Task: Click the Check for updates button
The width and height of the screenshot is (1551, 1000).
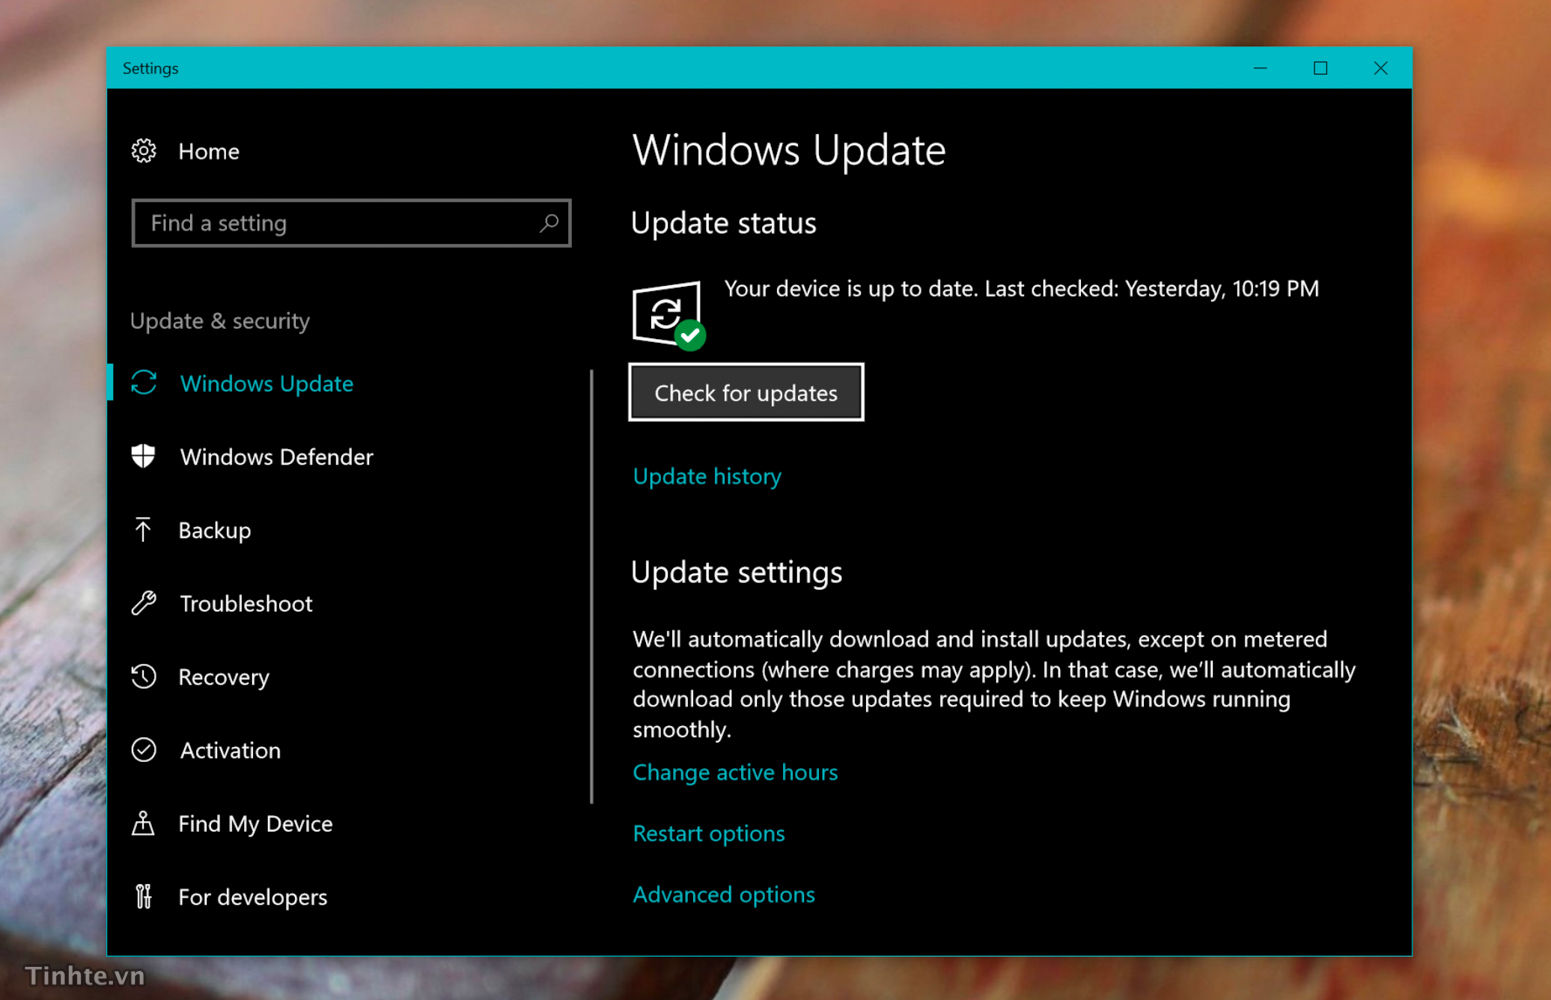Action: (746, 392)
